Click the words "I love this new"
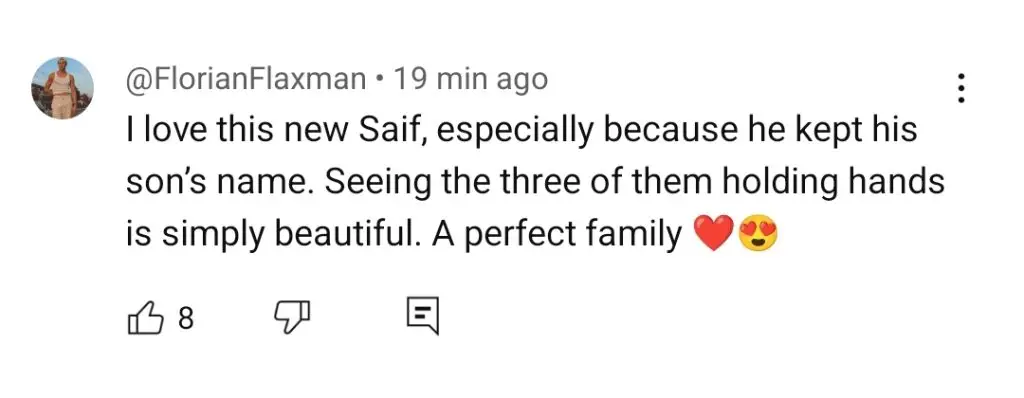The width and height of the screenshot is (1024, 398). [x=235, y=131]
